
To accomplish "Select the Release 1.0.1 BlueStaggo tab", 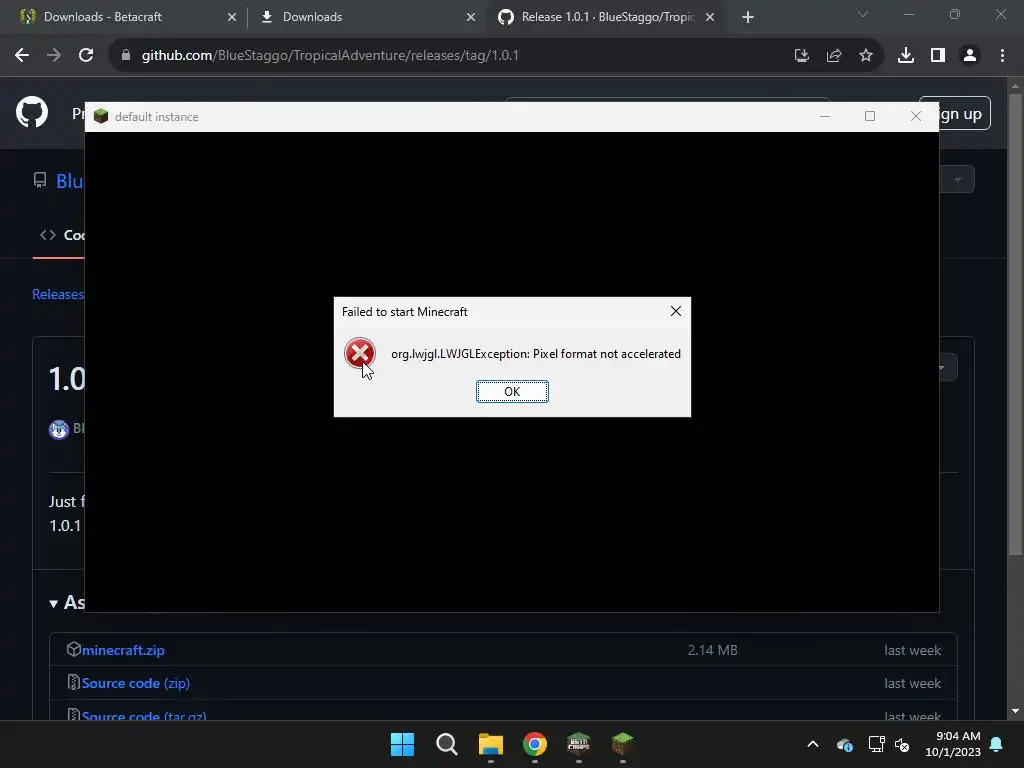I will click(x=607, y=17).
